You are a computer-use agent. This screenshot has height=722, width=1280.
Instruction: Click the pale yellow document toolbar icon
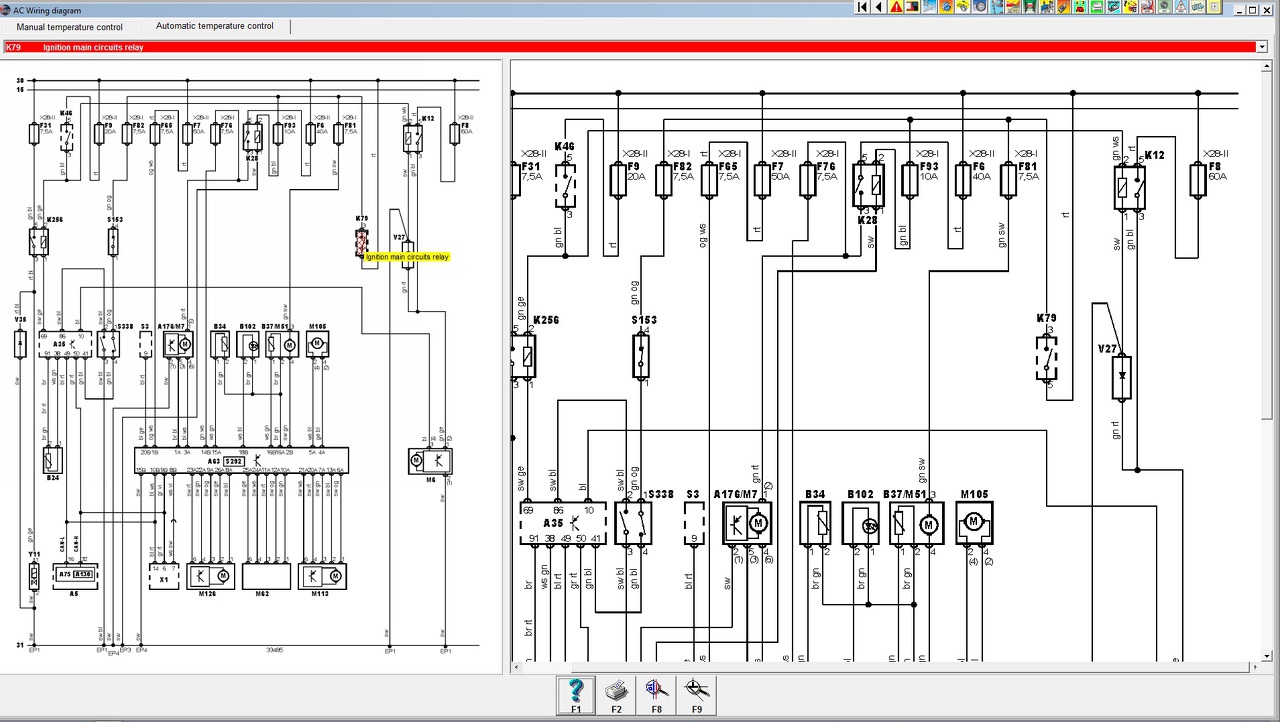pos(1214,7)
